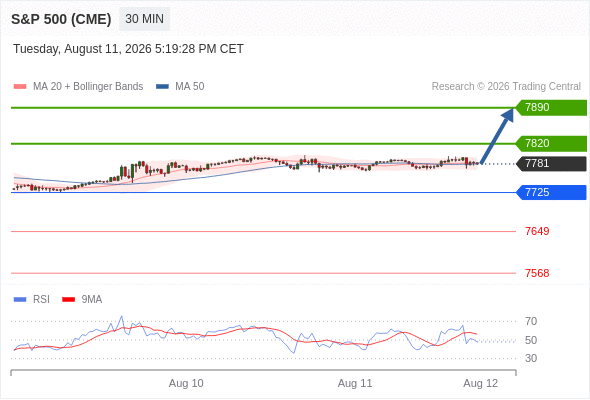590x400 pixels.
Task: Click the S&P 500 (CME) title
Action: (x=61, y=19)
